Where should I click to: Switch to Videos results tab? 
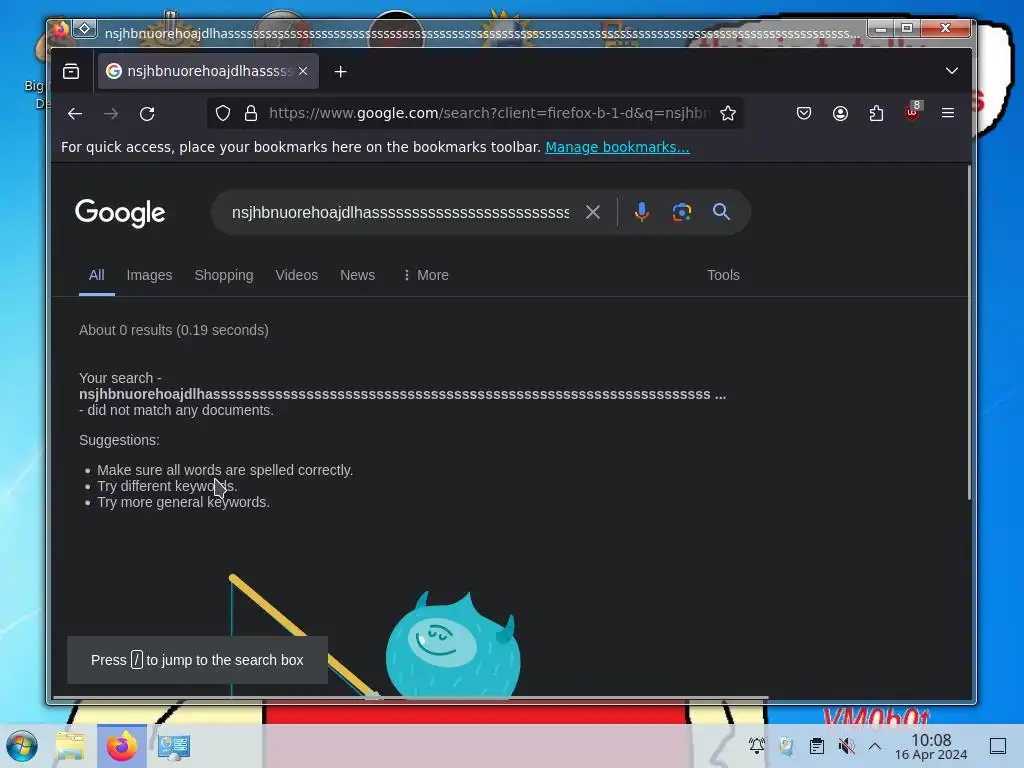296,276
